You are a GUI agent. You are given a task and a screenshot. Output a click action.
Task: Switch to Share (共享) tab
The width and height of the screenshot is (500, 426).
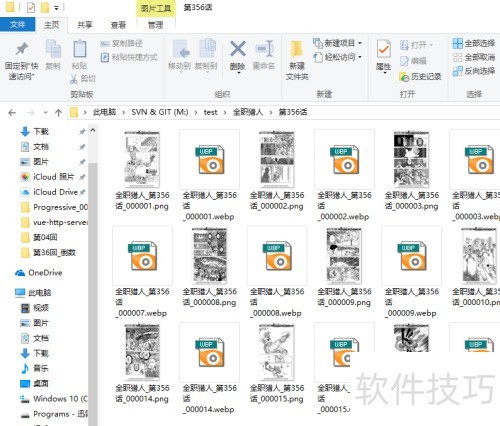click(x=85, y=25)
